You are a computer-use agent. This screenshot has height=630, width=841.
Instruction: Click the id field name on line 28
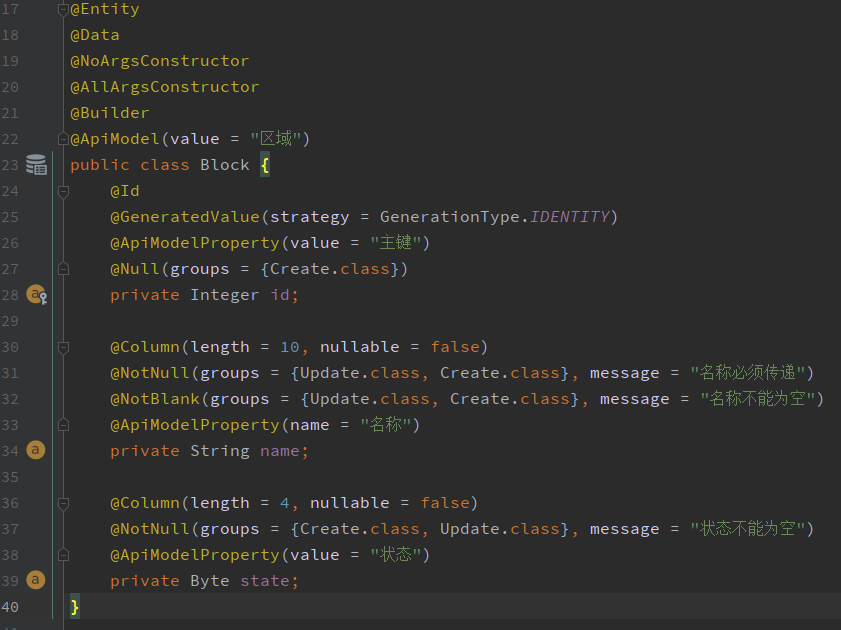(x=280, y=295)
